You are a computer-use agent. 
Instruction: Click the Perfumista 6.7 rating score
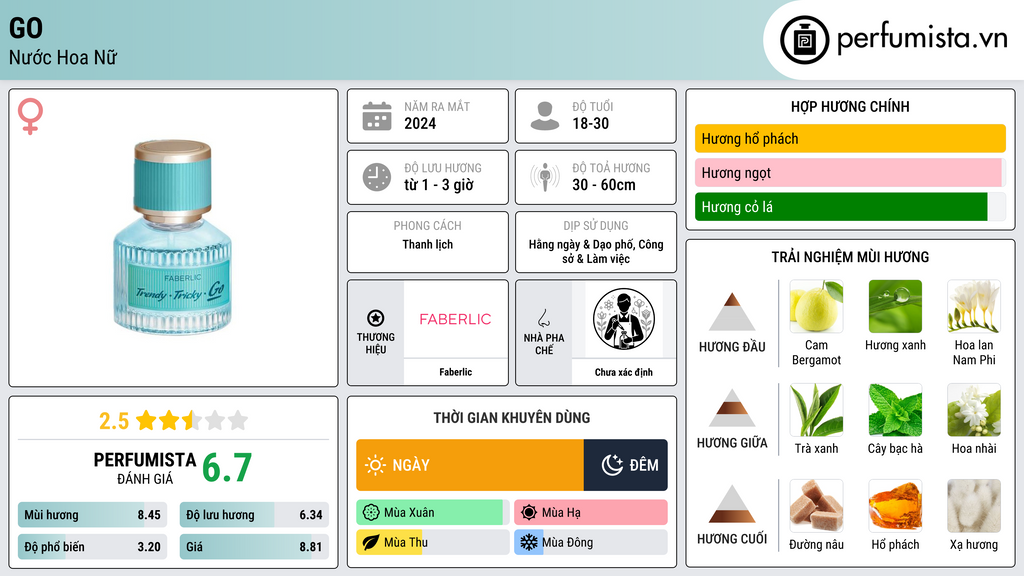227,468
